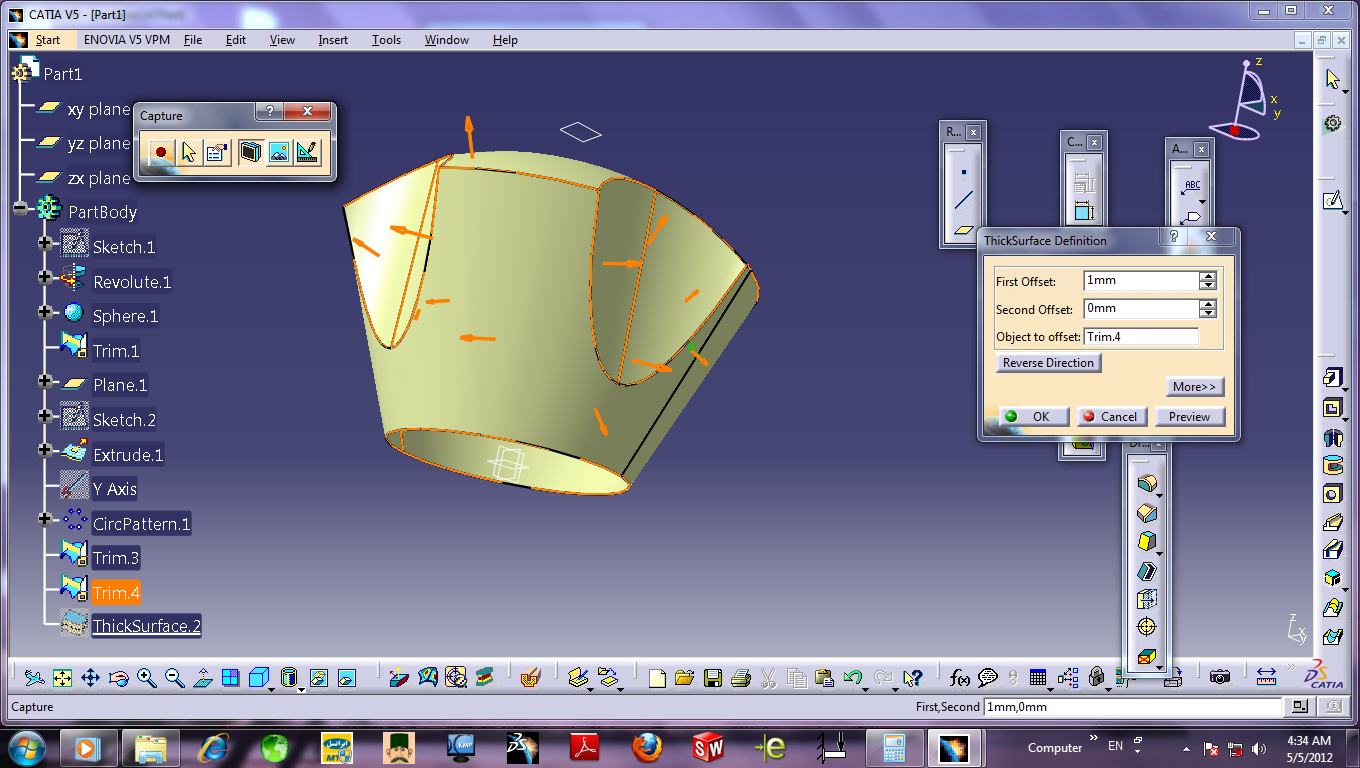Expand Extrude.1 tree node
Screen dimensions: 1360x768
click(x=44, y=450)
